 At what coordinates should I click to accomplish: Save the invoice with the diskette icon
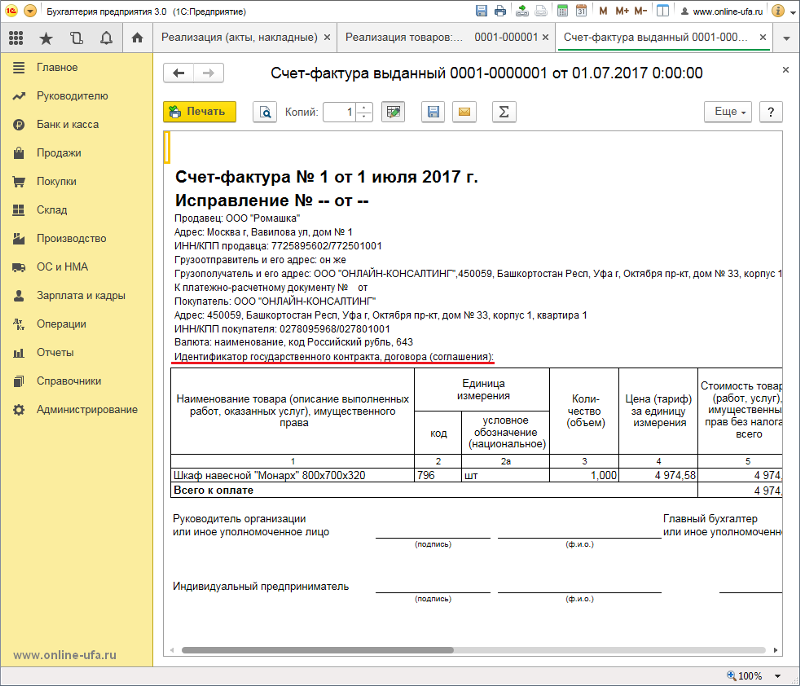433,112
